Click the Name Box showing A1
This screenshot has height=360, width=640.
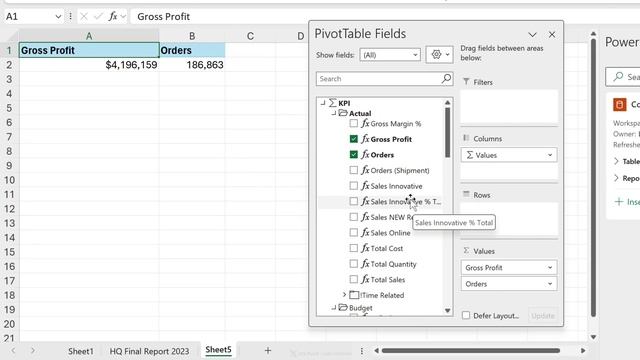coord(28,16)
